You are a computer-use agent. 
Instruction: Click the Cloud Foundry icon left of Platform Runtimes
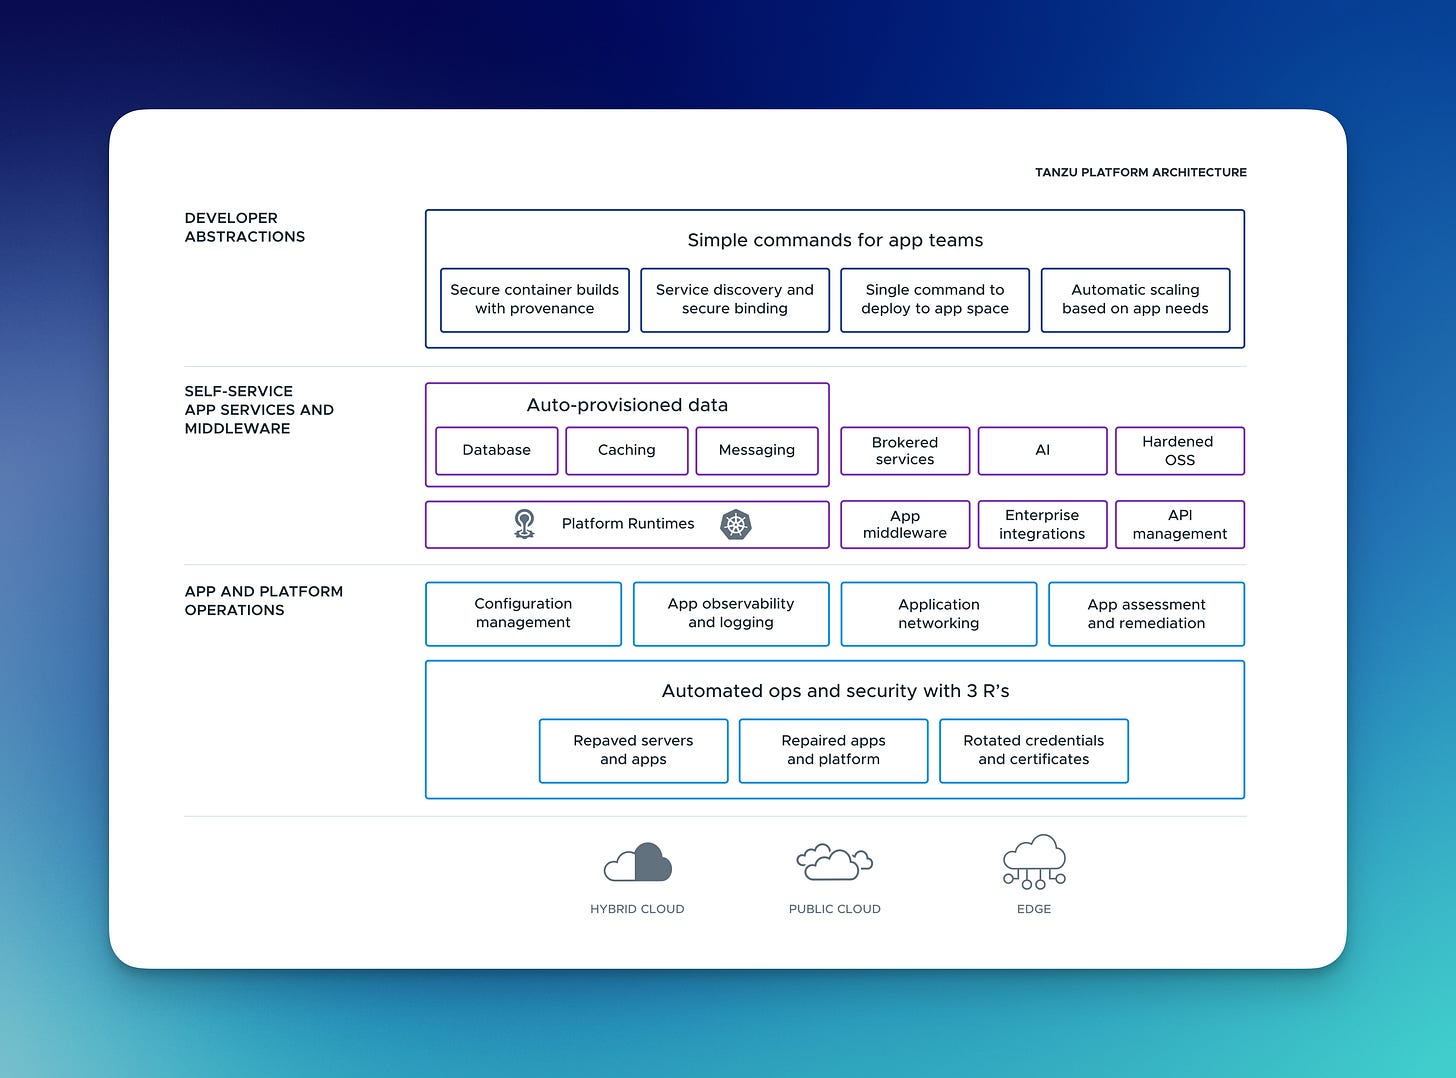[x=524, y=524]
